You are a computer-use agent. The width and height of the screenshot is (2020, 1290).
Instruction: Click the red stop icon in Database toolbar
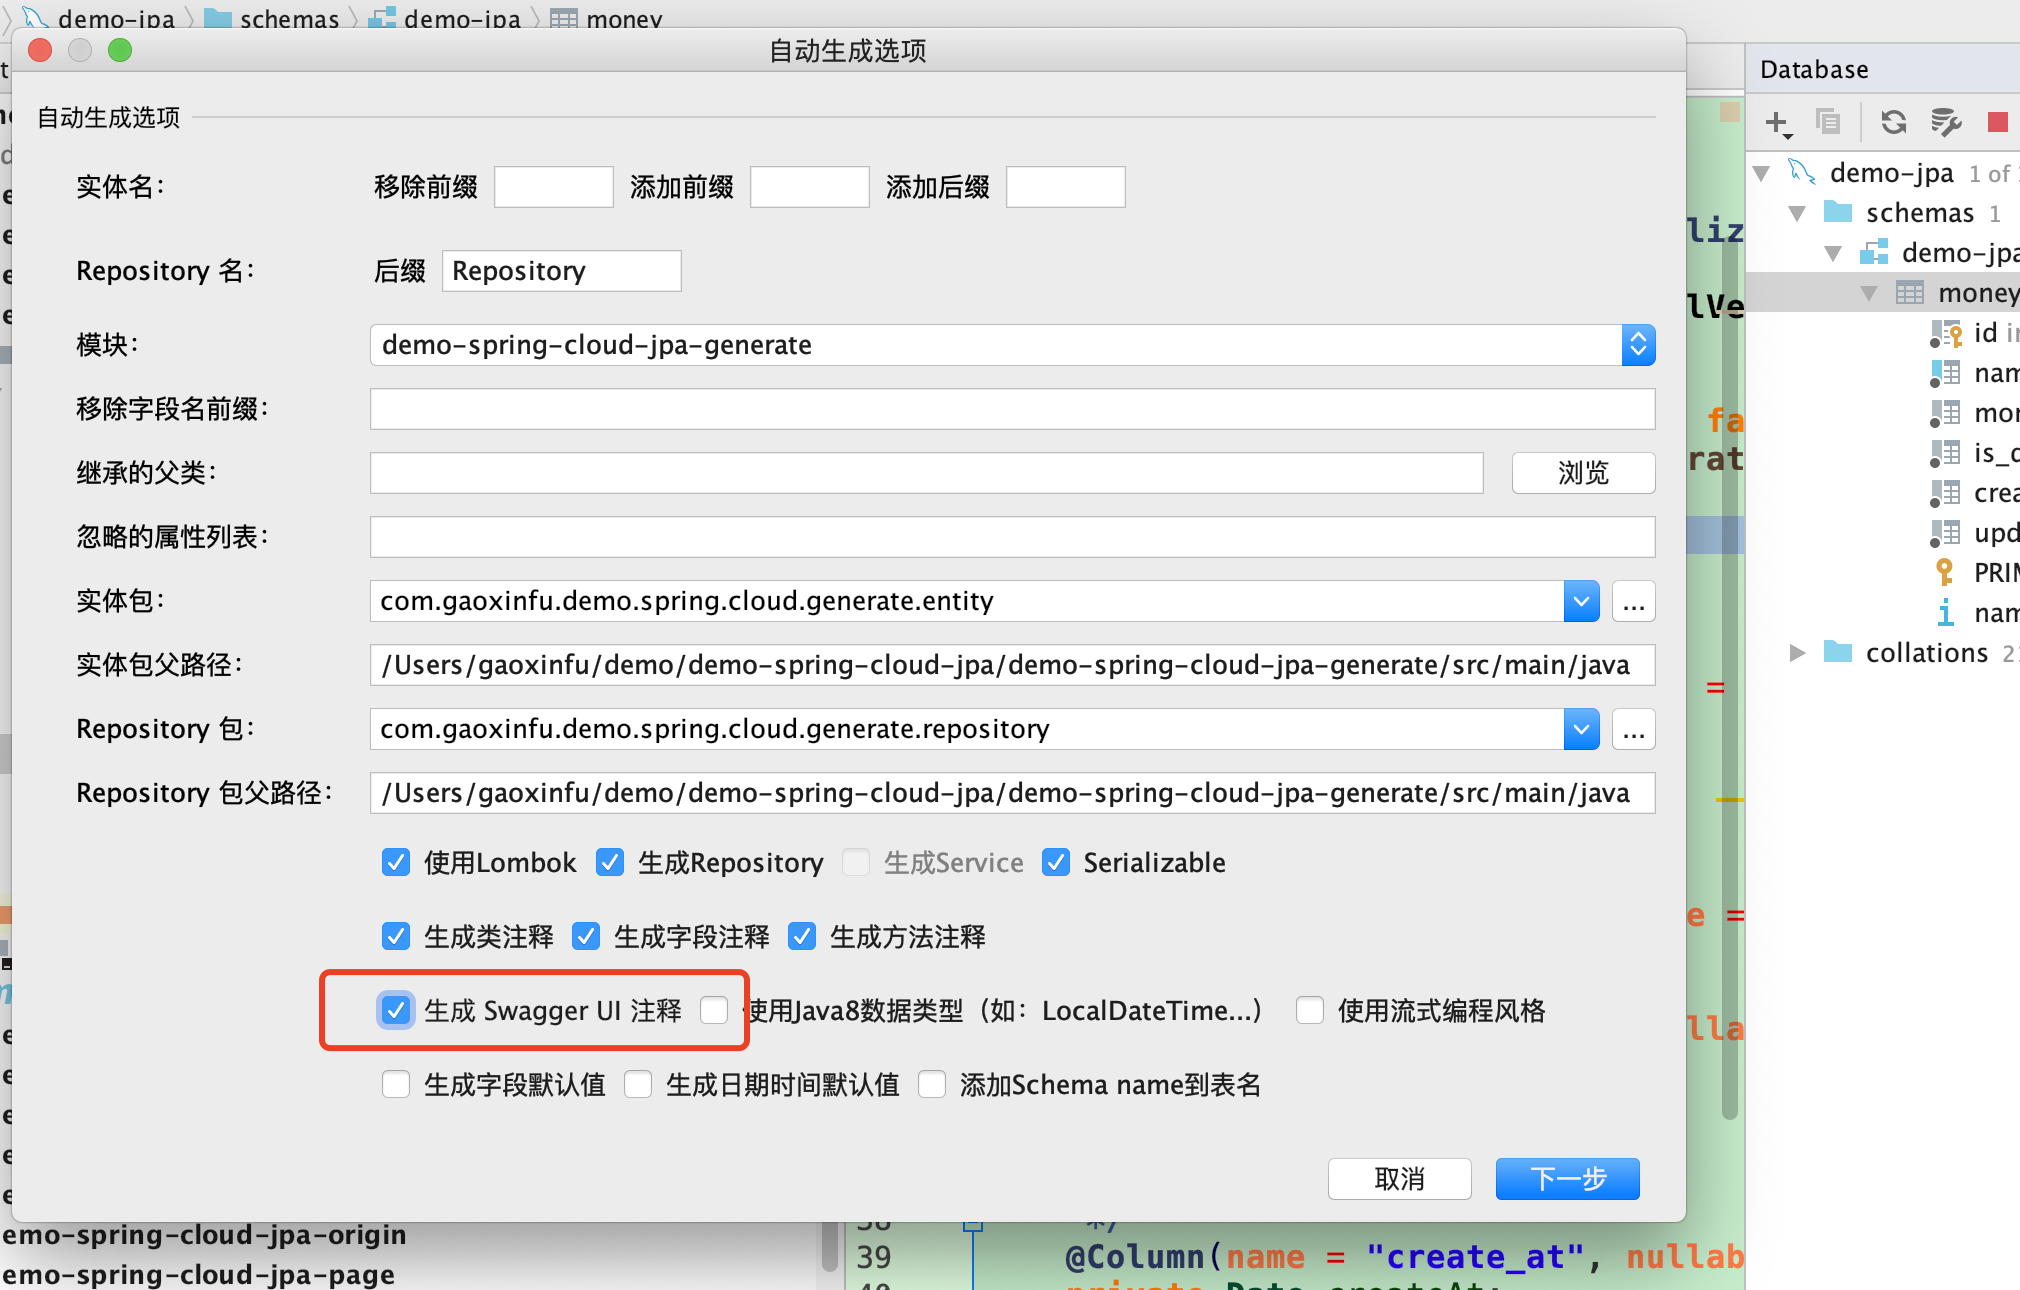tap(1998, 122)
